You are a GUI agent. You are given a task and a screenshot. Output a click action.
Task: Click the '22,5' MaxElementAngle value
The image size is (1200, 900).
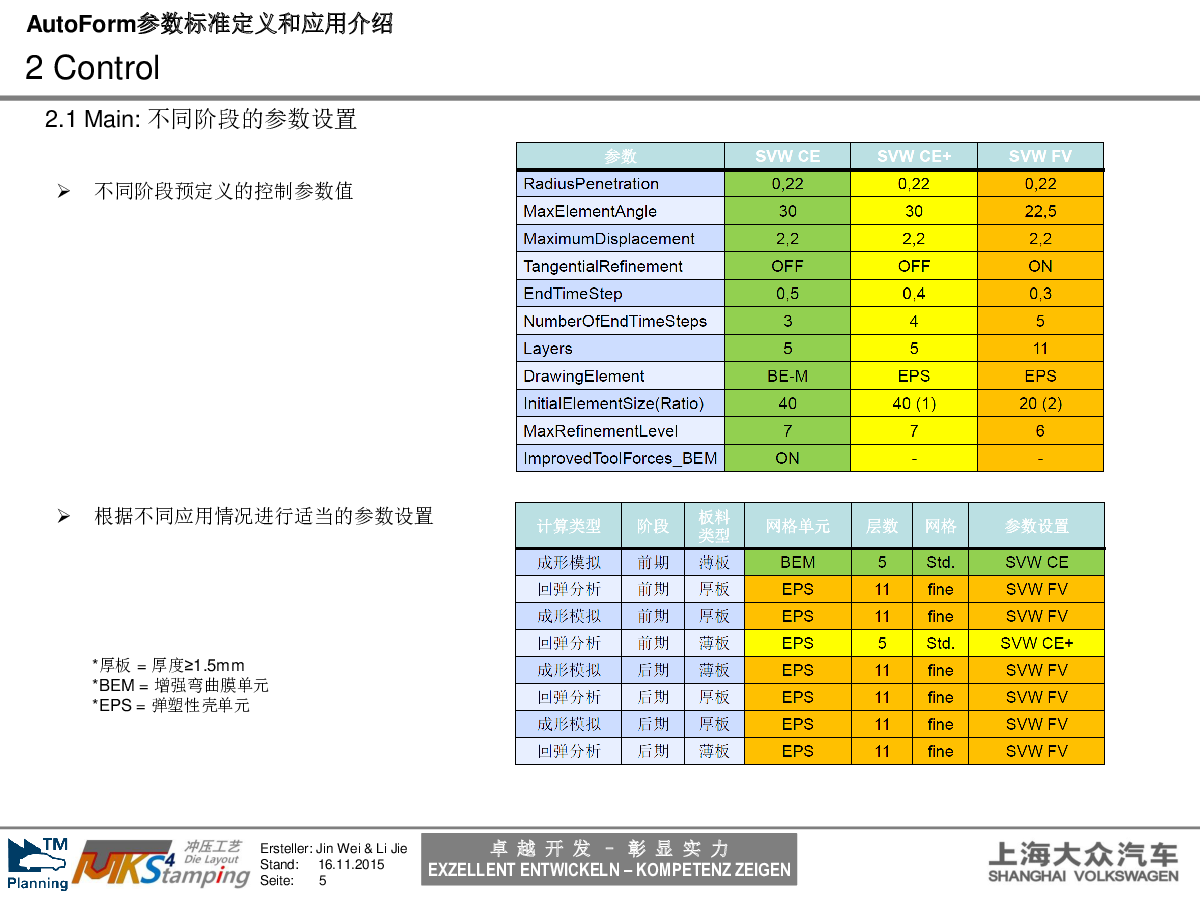(1040, 211)
